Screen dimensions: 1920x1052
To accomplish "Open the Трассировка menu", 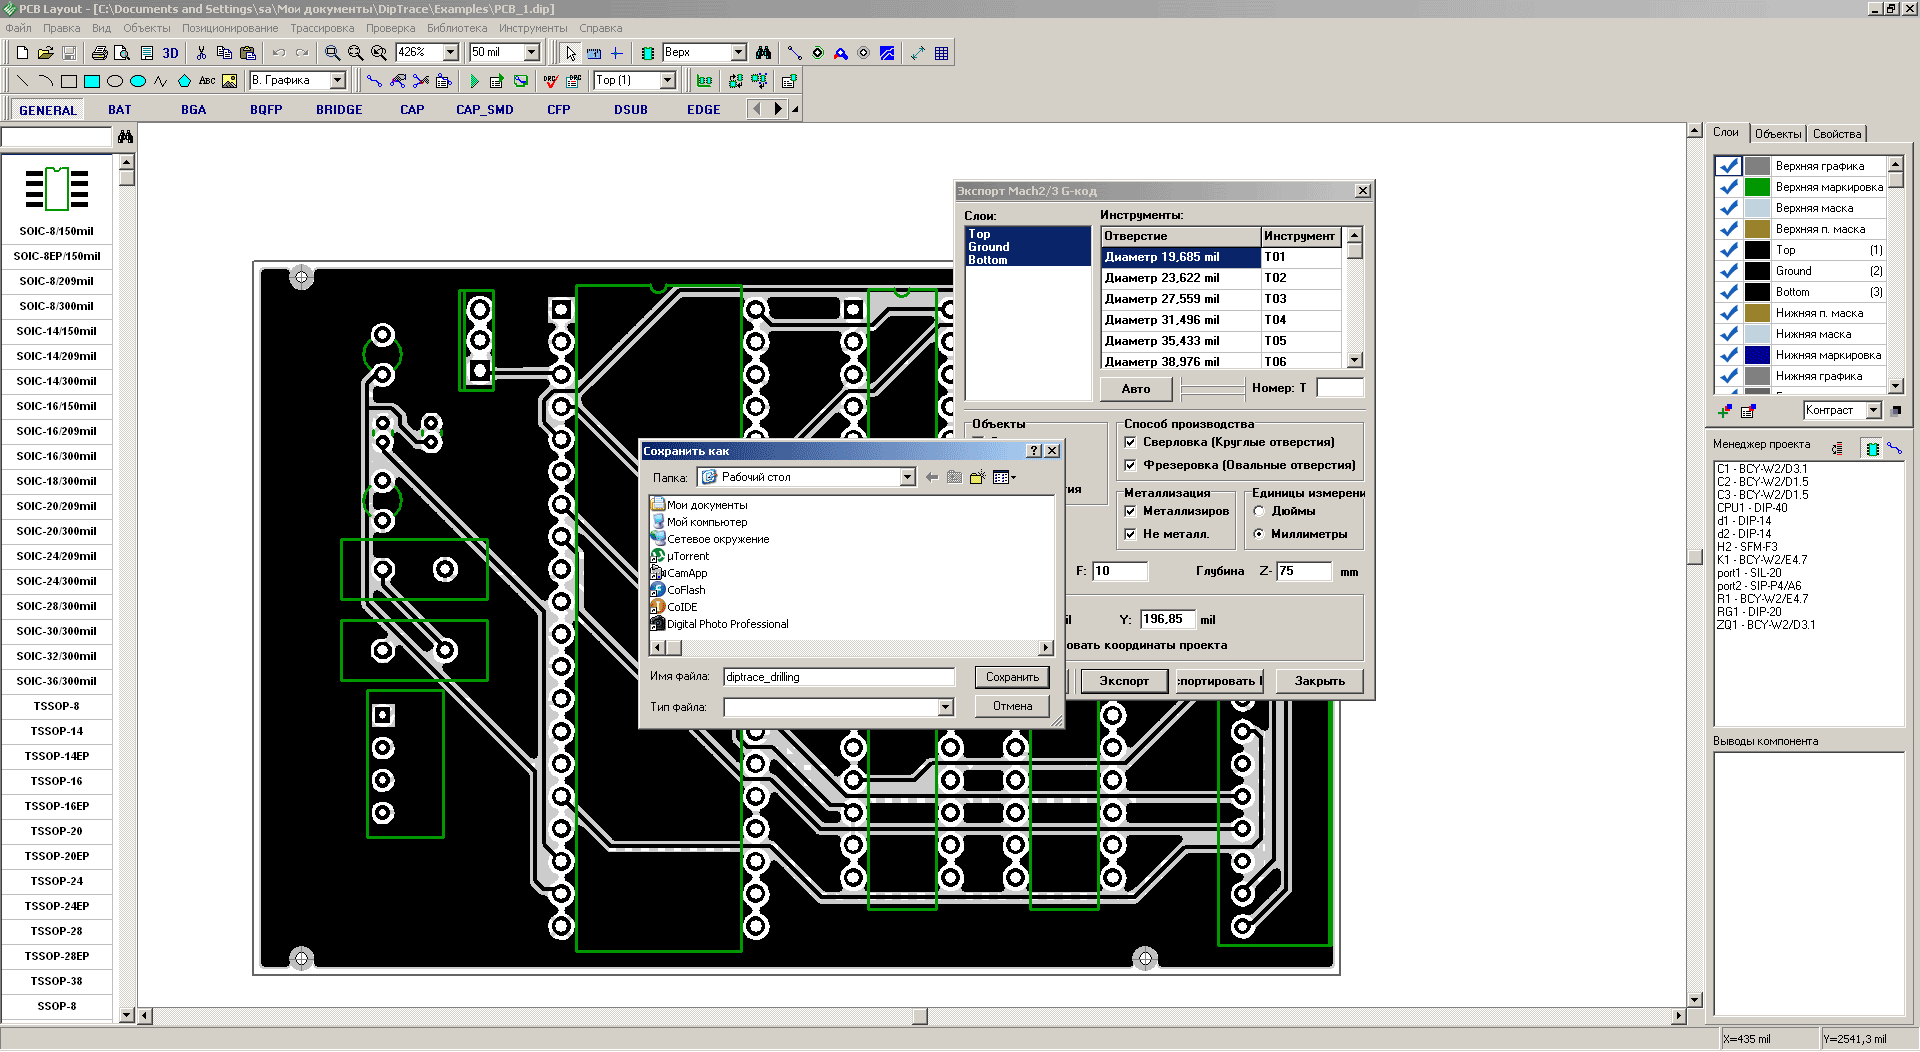I will pos(322,28).
